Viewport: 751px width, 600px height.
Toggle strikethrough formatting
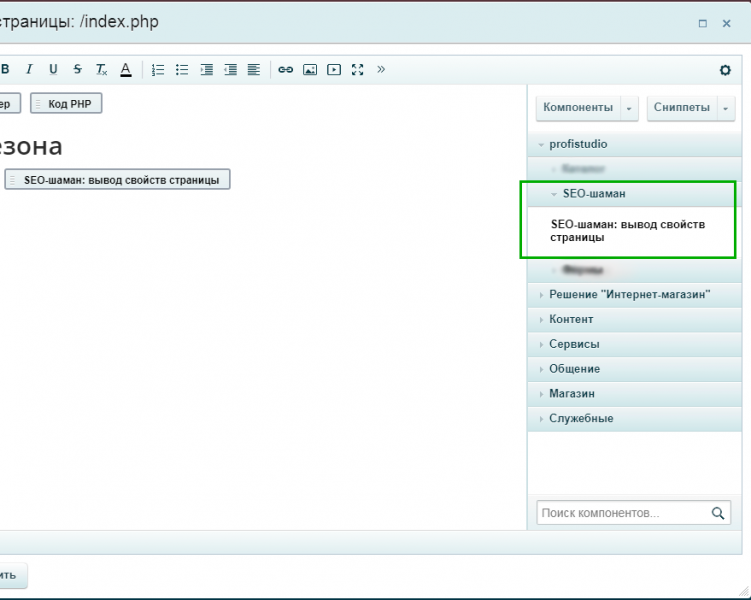point(77,70)
